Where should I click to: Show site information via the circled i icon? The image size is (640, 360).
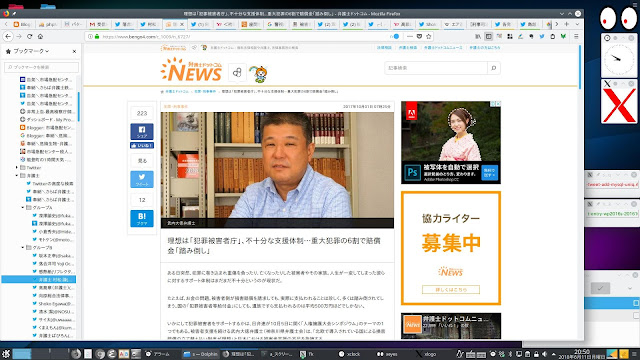pyautogui.click(x=91, y=36)
